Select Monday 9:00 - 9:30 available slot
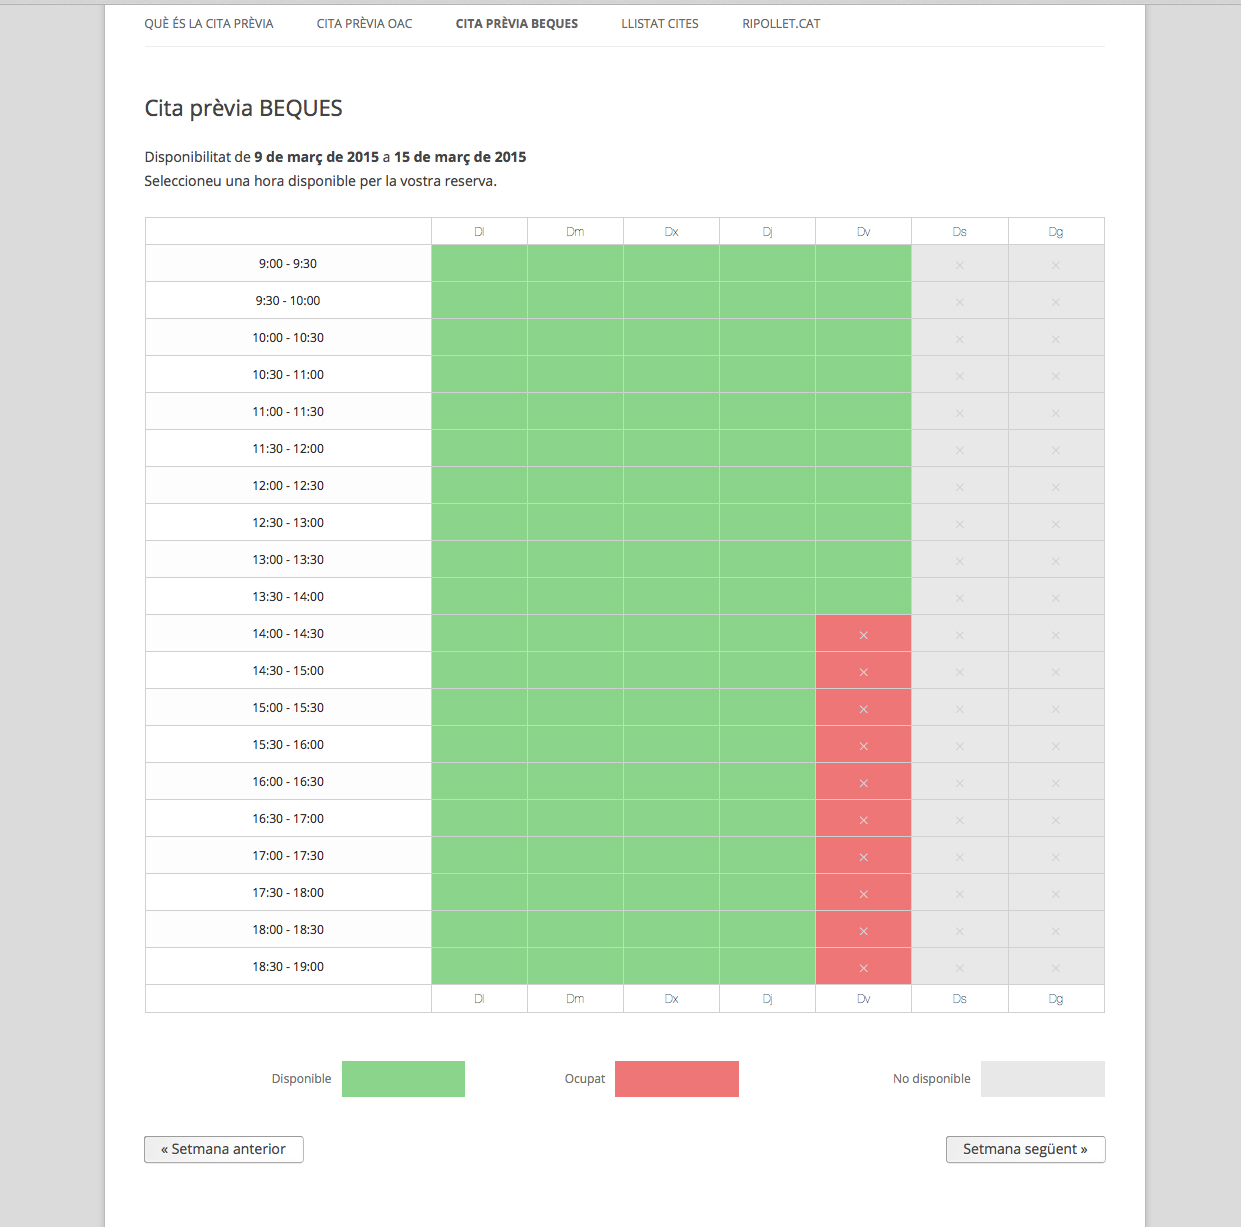The image size is (1241, 1227). click(479, 264)
